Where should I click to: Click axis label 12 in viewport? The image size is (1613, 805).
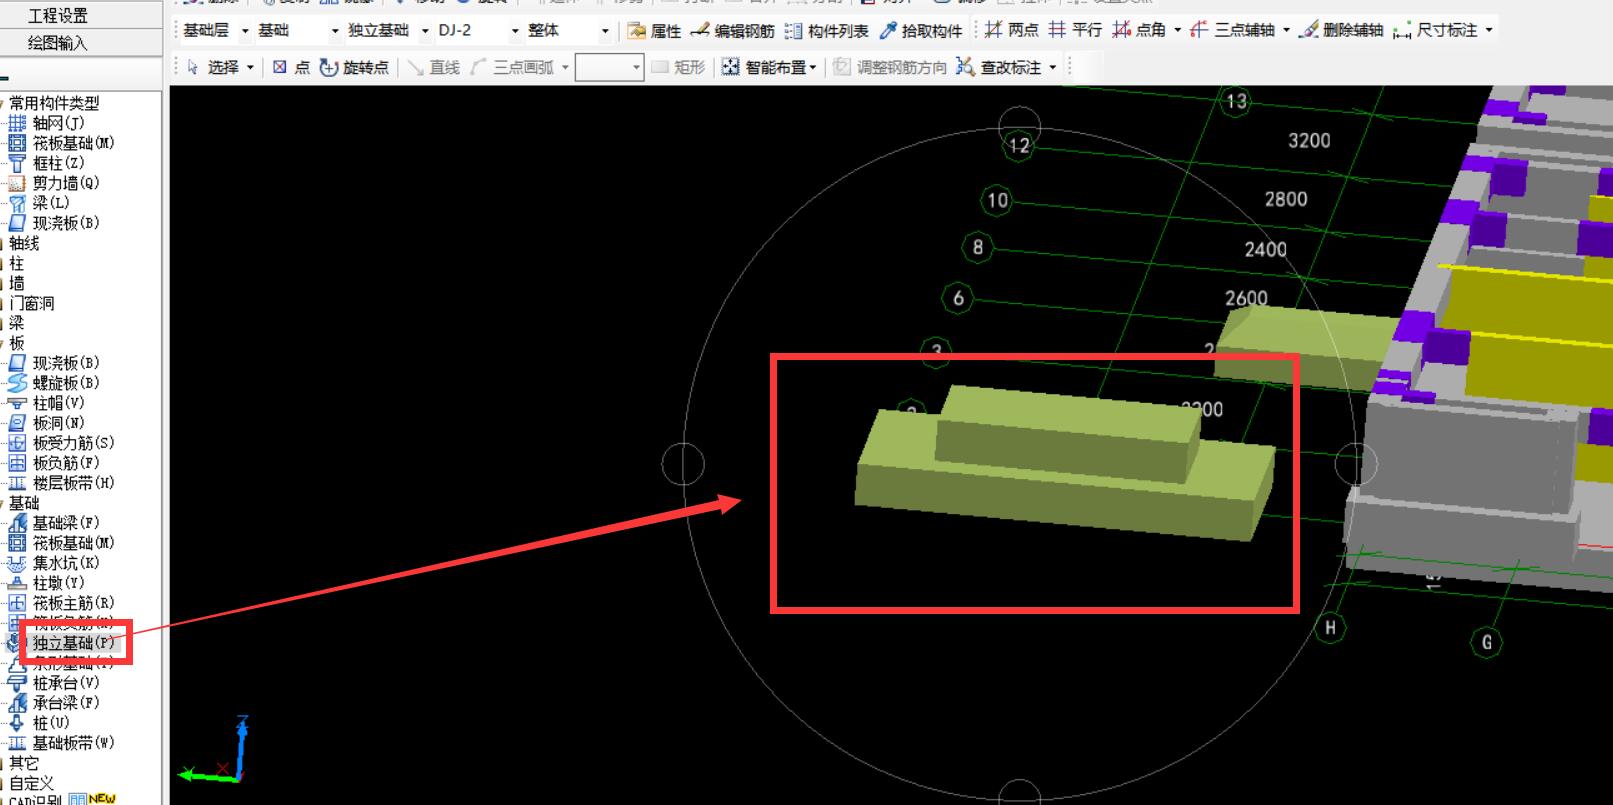tap(1019, 145)
